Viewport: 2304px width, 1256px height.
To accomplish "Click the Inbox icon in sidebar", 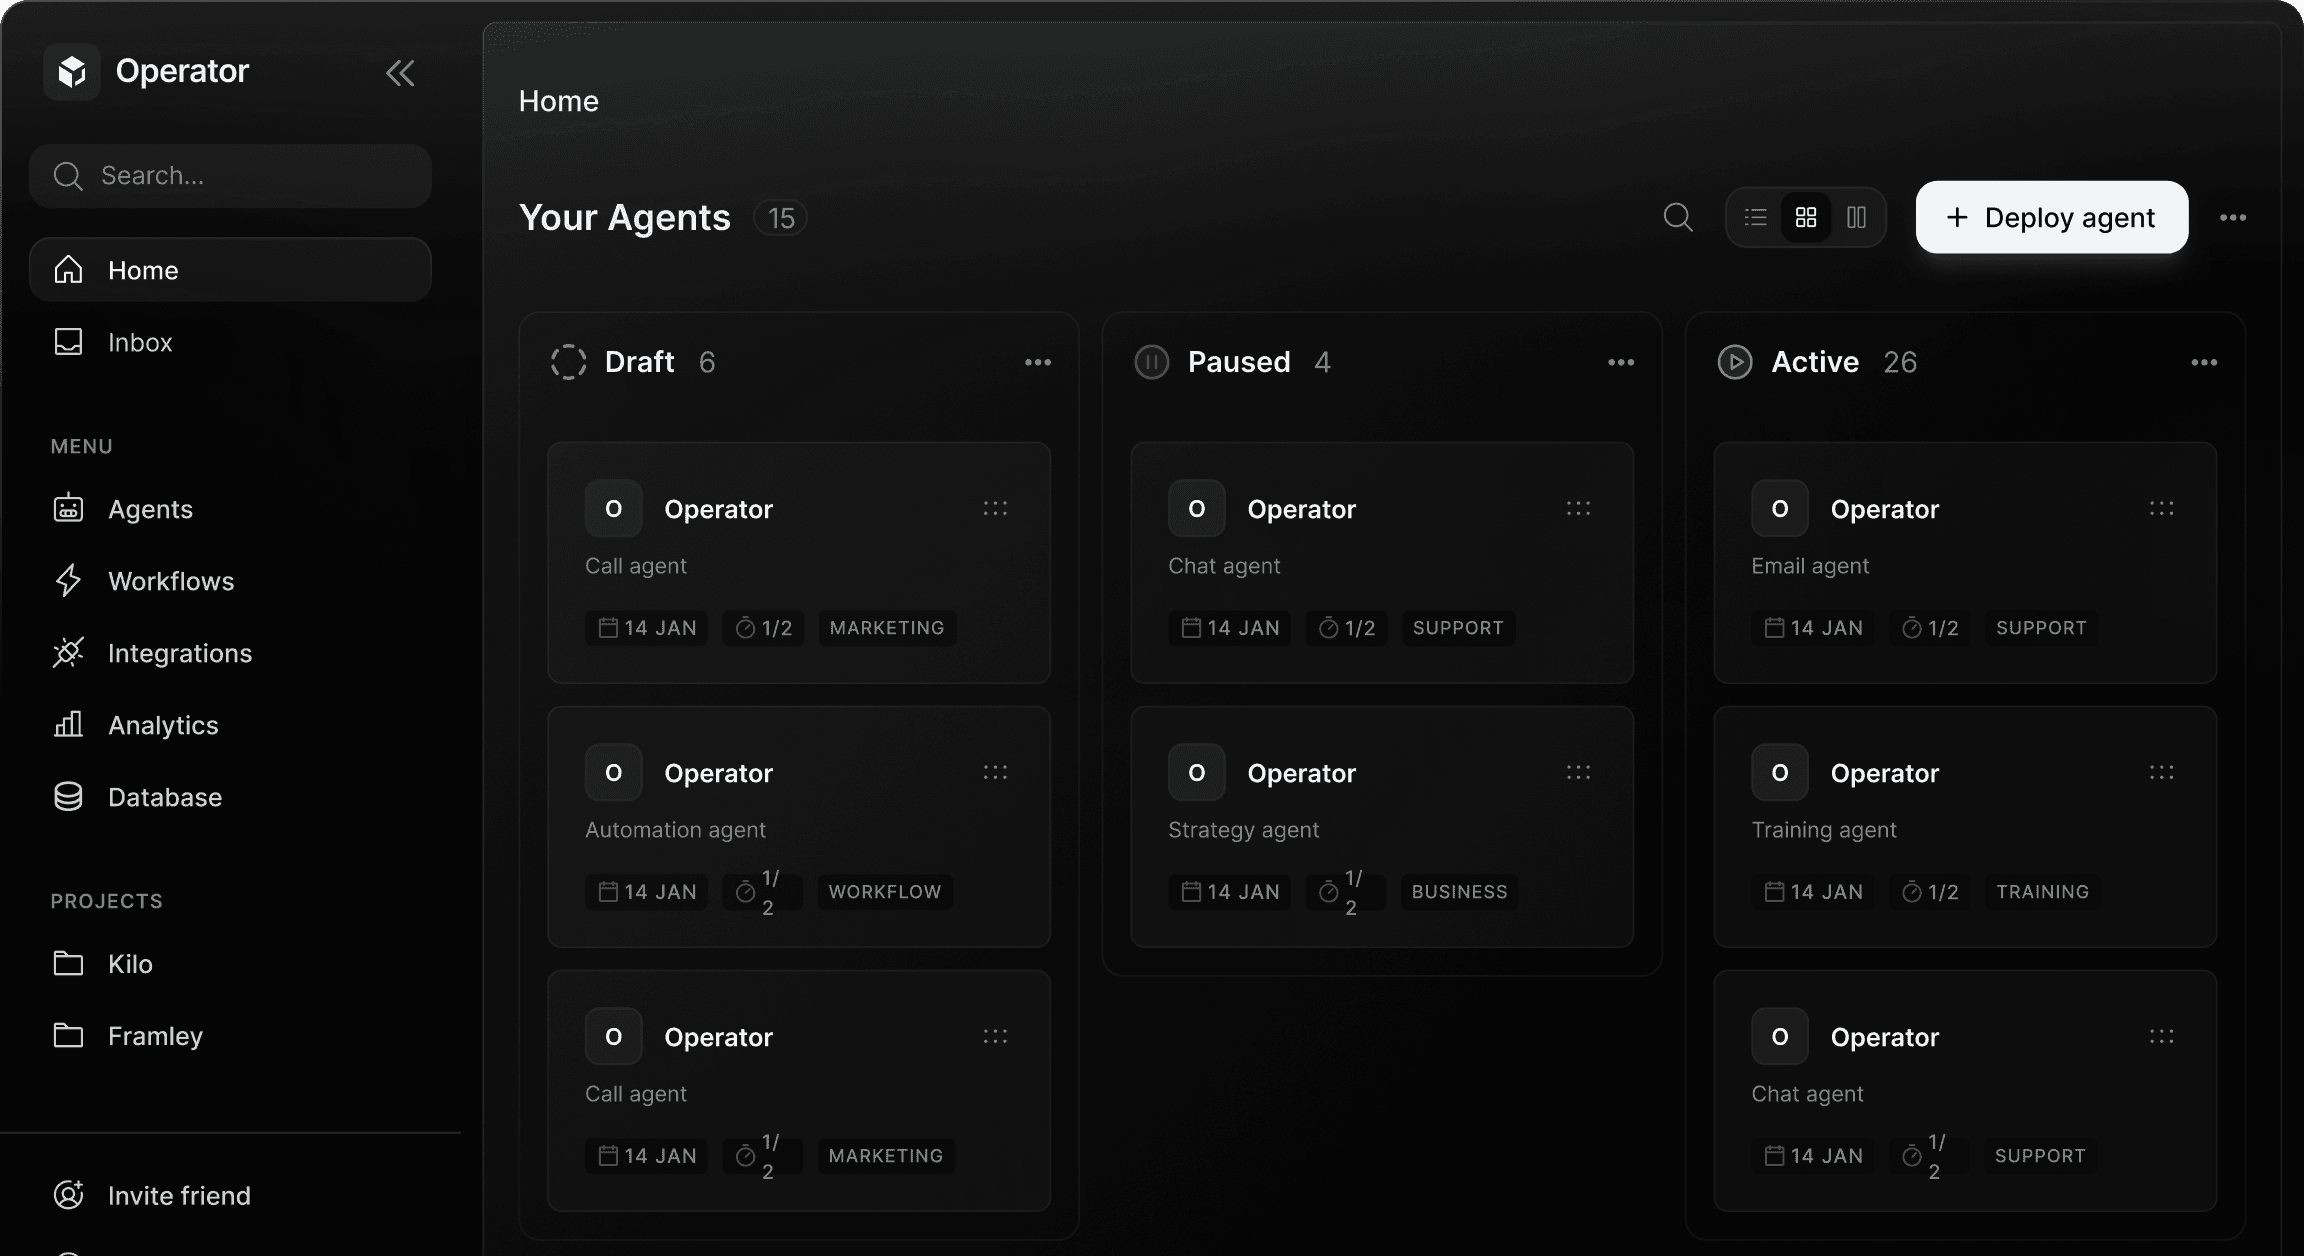I will click(x=68, y=342).
